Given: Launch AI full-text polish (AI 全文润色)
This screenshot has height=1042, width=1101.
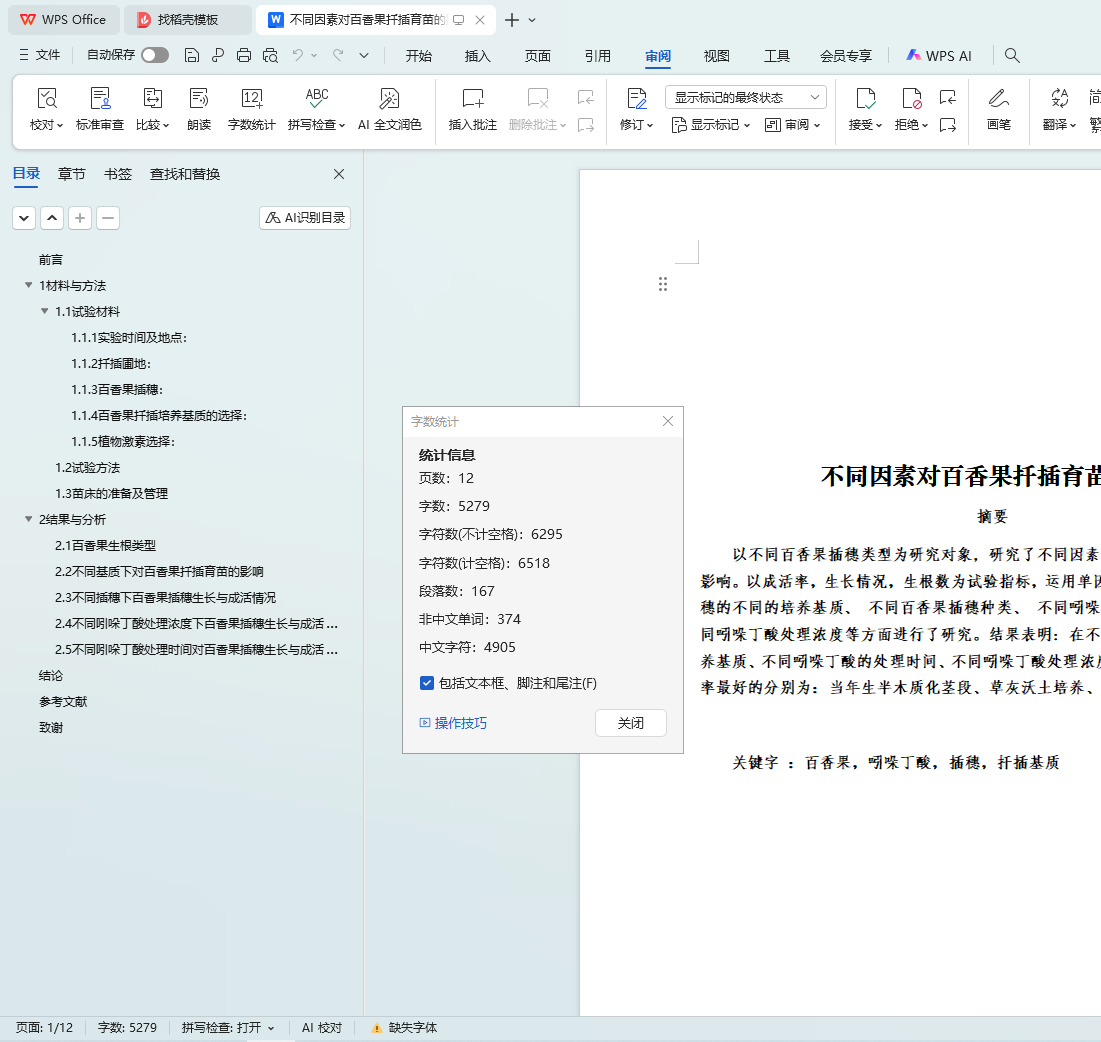Looking at the screenshot, I should coord(389,99).
